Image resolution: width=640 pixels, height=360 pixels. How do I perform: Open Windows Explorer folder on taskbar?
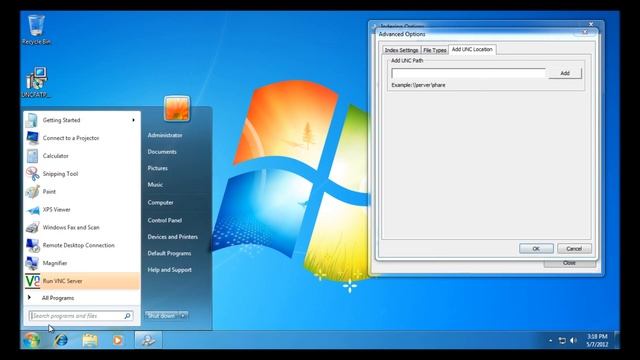pyautogui.click(x=90, y=340)
